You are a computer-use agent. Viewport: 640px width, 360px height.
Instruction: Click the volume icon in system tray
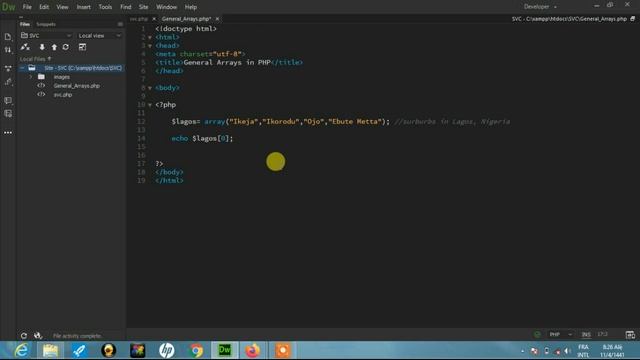point(568,351)
